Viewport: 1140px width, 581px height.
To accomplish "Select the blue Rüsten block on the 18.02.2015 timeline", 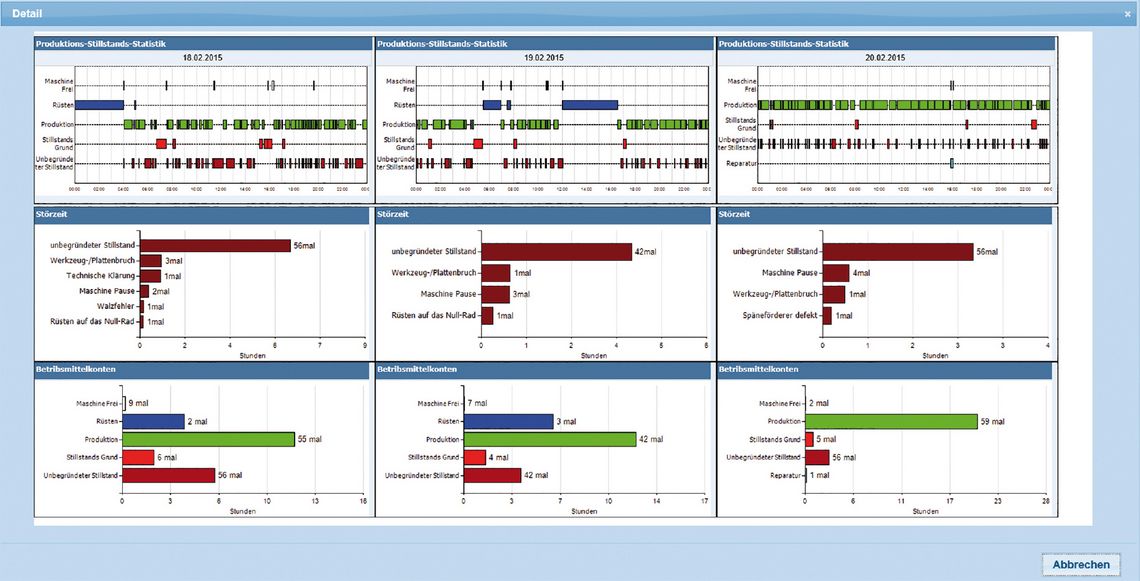I will tap(100, 105).
